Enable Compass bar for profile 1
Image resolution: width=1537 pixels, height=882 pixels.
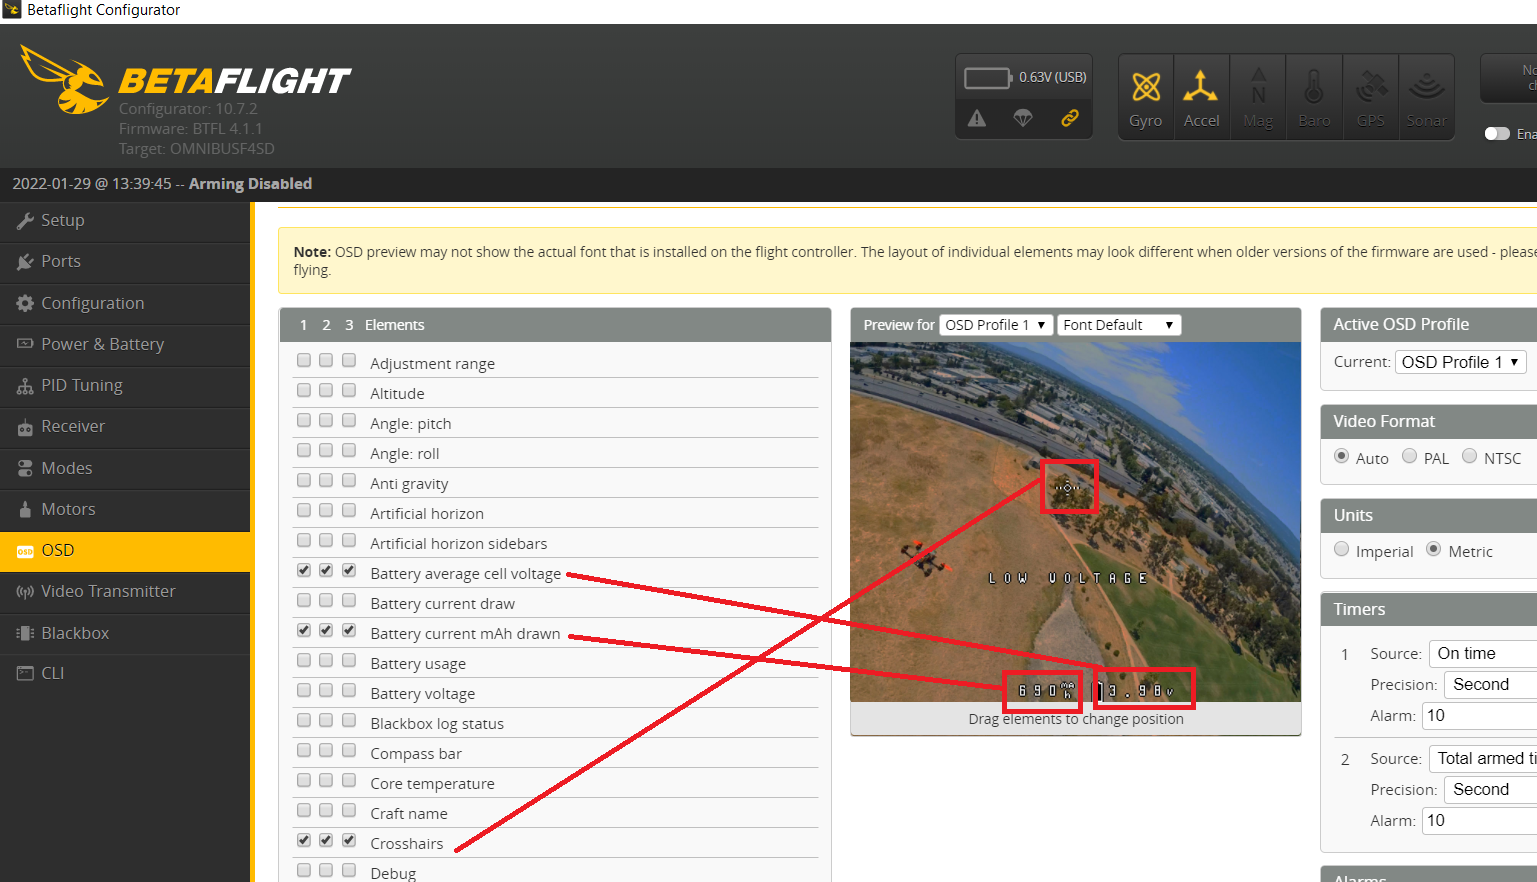pos(304,750)
